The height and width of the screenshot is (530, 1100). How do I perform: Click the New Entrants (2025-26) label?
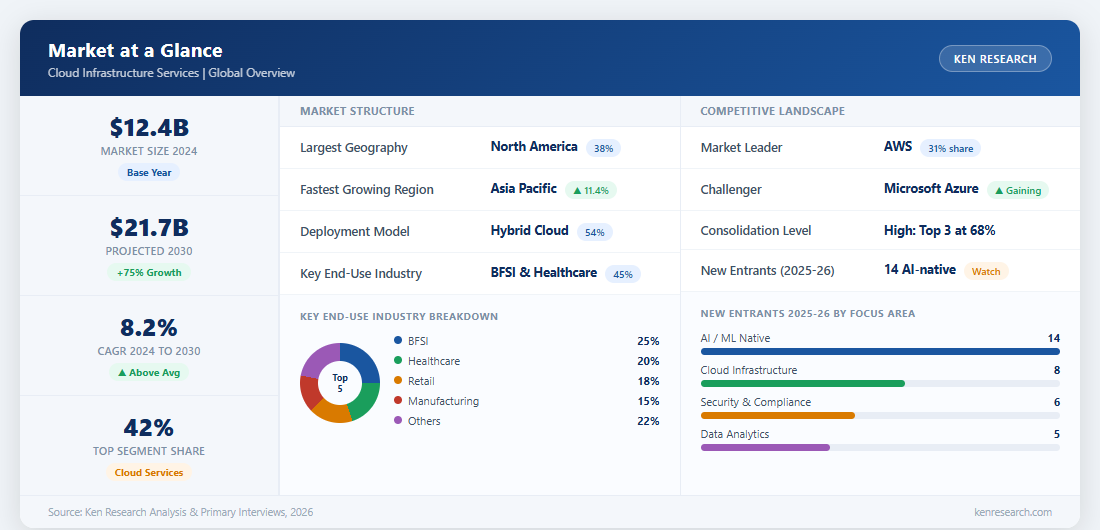(x=767, y=270)
